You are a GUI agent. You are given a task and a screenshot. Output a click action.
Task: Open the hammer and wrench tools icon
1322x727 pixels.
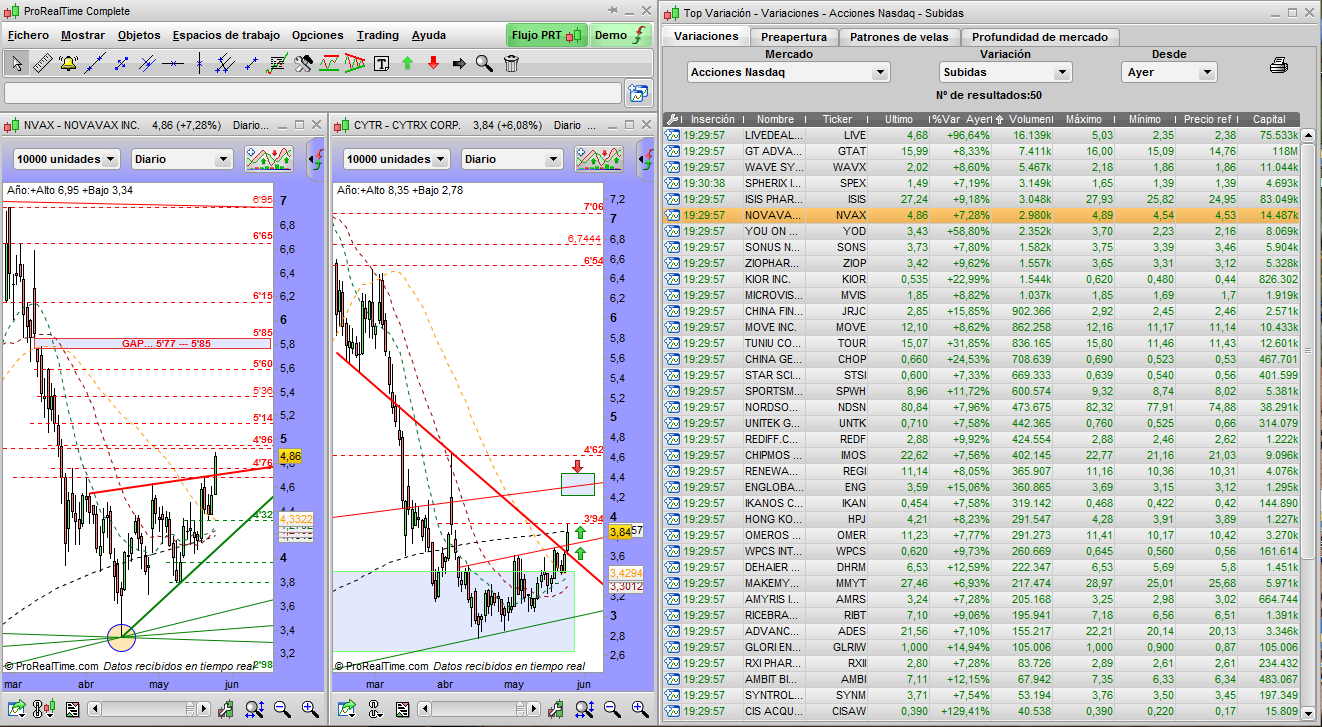tap(303, 64)
